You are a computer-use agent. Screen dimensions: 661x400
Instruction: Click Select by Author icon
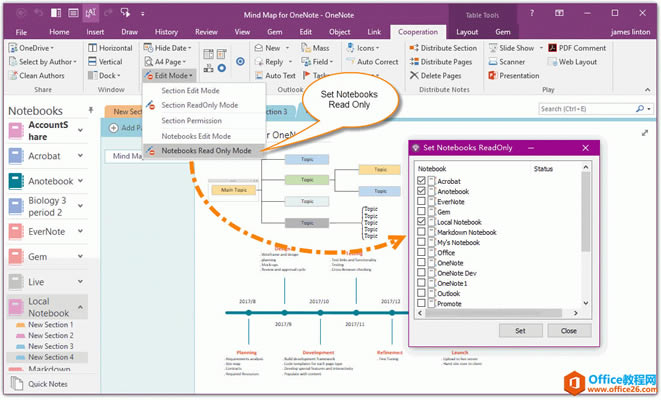coord(13,62)
